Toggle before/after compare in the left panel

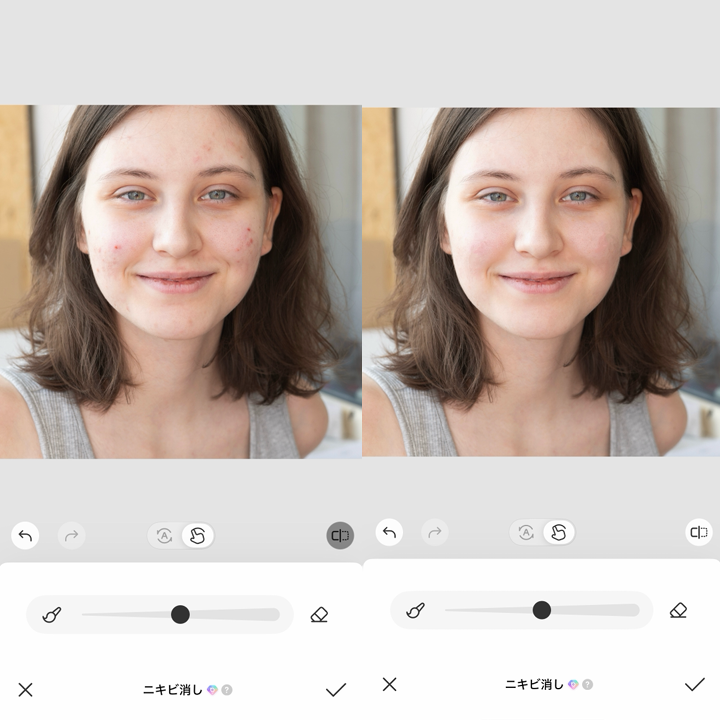coord(340,536)
